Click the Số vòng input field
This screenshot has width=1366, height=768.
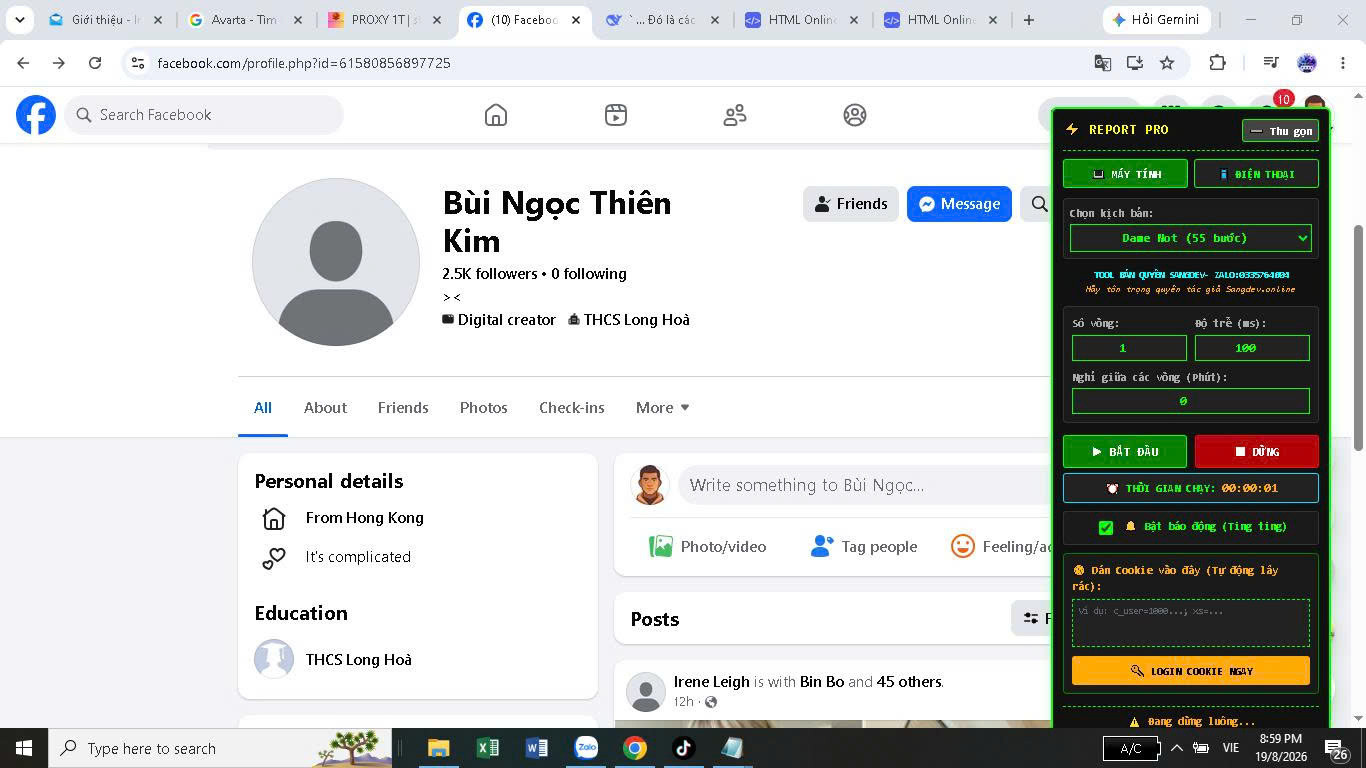pos(1129,348)
